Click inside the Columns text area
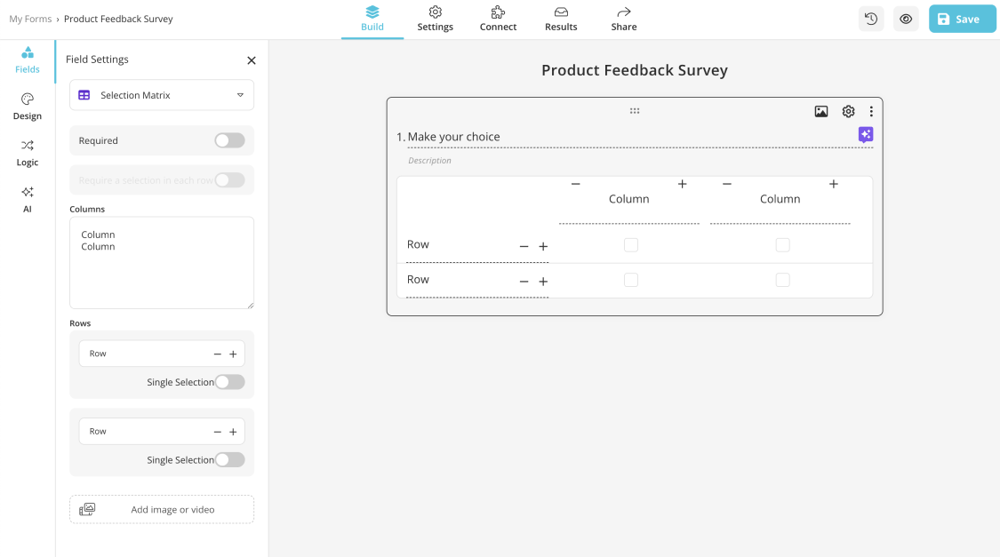Screen dimensions: 1000x557 coord(161,263)
